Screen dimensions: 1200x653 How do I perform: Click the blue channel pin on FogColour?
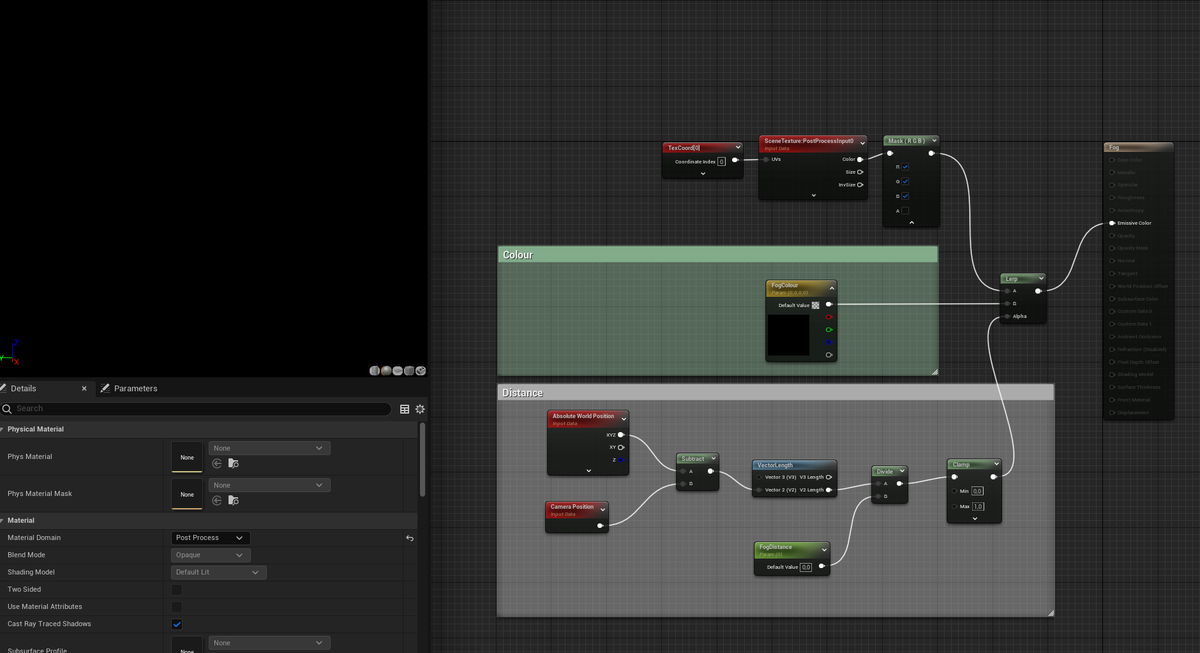tap(829, 342)
